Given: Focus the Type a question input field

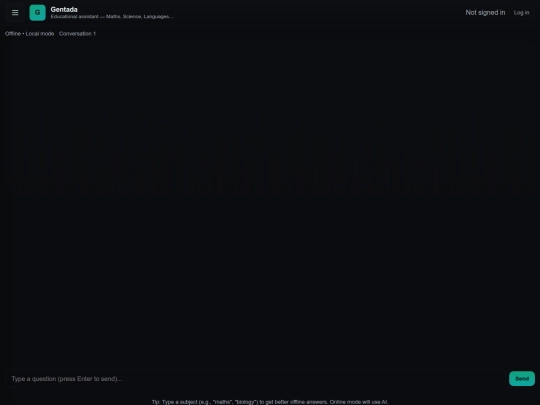Looking at the screenshot, I should (x=255, y=379).
